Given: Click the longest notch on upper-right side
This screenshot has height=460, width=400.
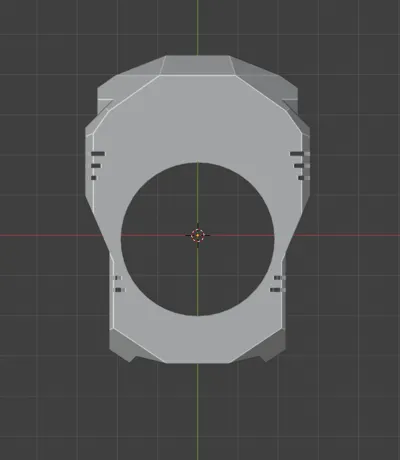Looking at the screenshot, I should click(x=300, y=154).
